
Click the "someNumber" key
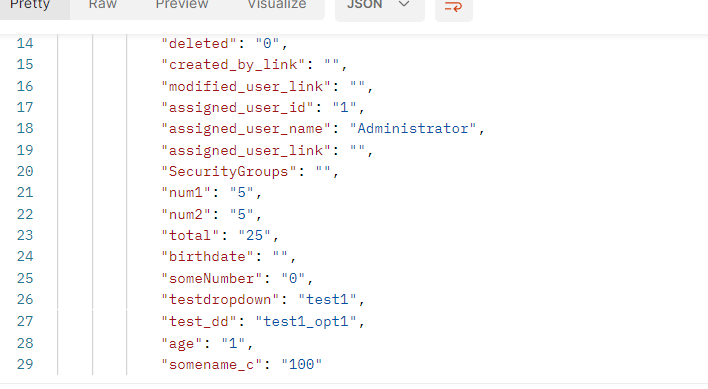[x=212, y=278]
